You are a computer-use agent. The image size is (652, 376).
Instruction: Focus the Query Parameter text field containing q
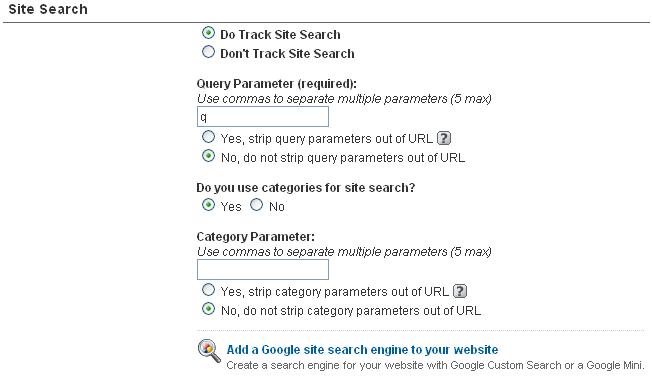point(263,117)
